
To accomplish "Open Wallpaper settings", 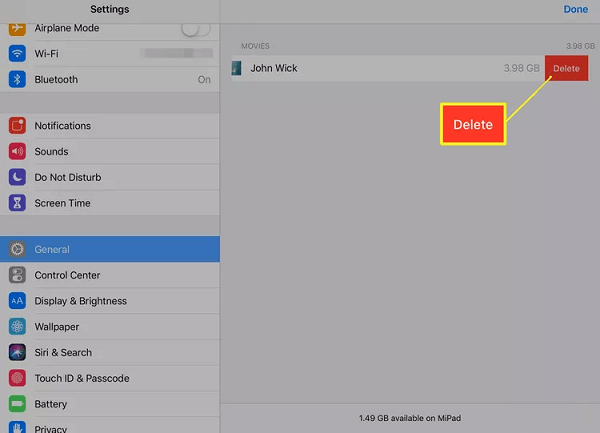I will pos(57,327).
